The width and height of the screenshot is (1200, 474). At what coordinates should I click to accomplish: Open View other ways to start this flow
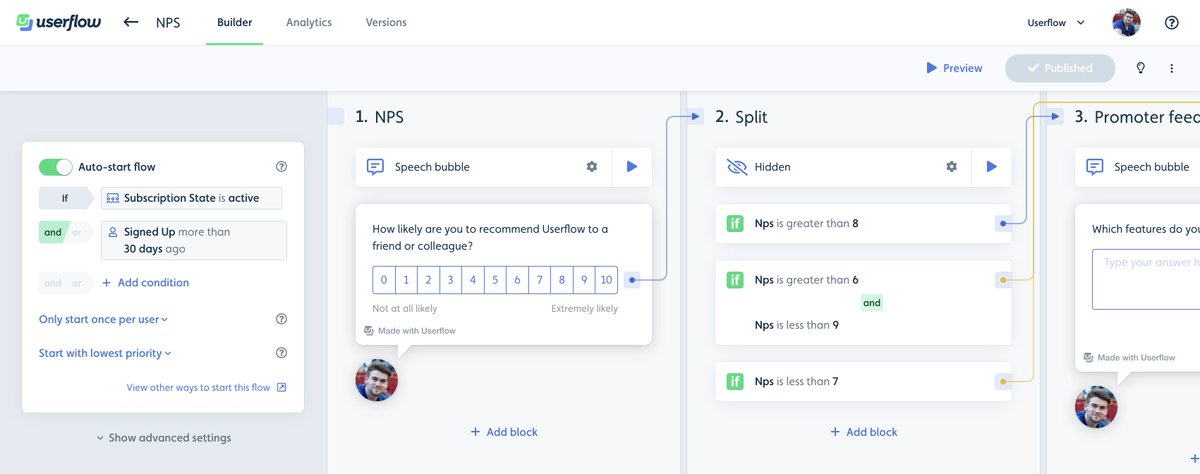point(206,387)
